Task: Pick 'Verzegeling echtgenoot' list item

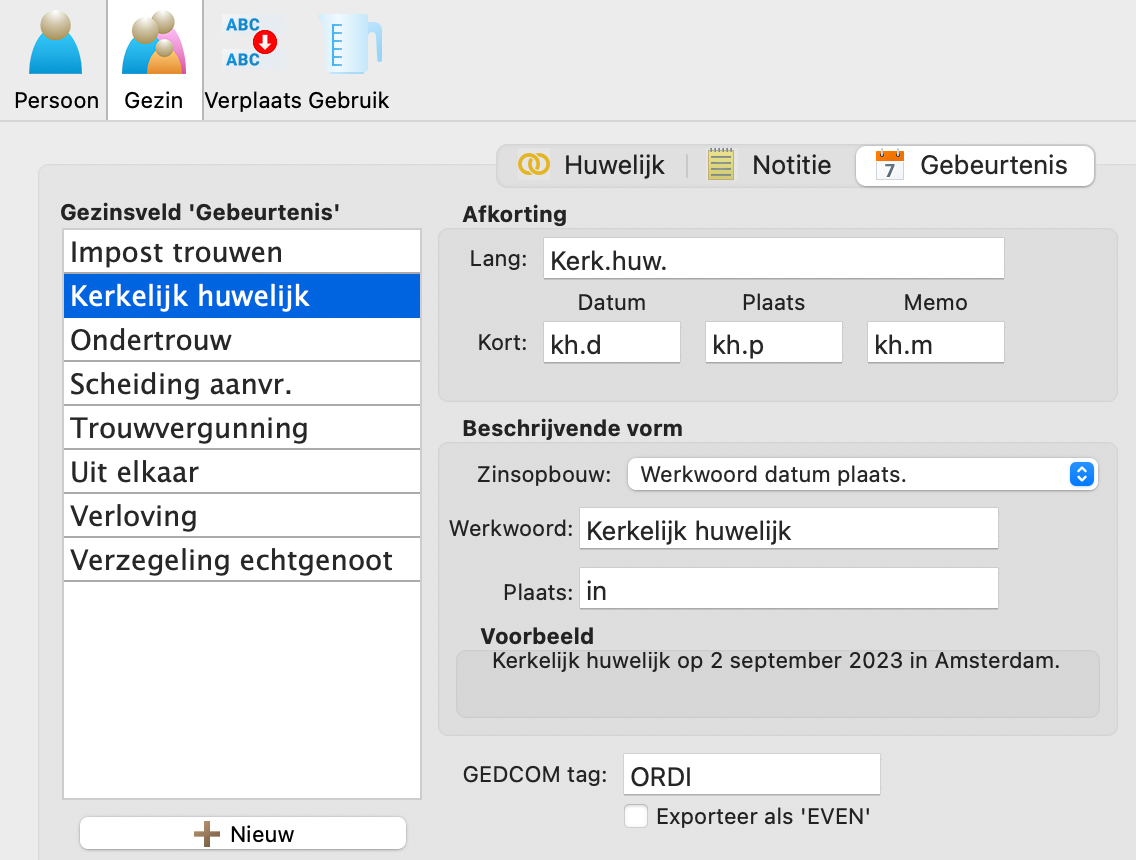Action: coord(242,560)
